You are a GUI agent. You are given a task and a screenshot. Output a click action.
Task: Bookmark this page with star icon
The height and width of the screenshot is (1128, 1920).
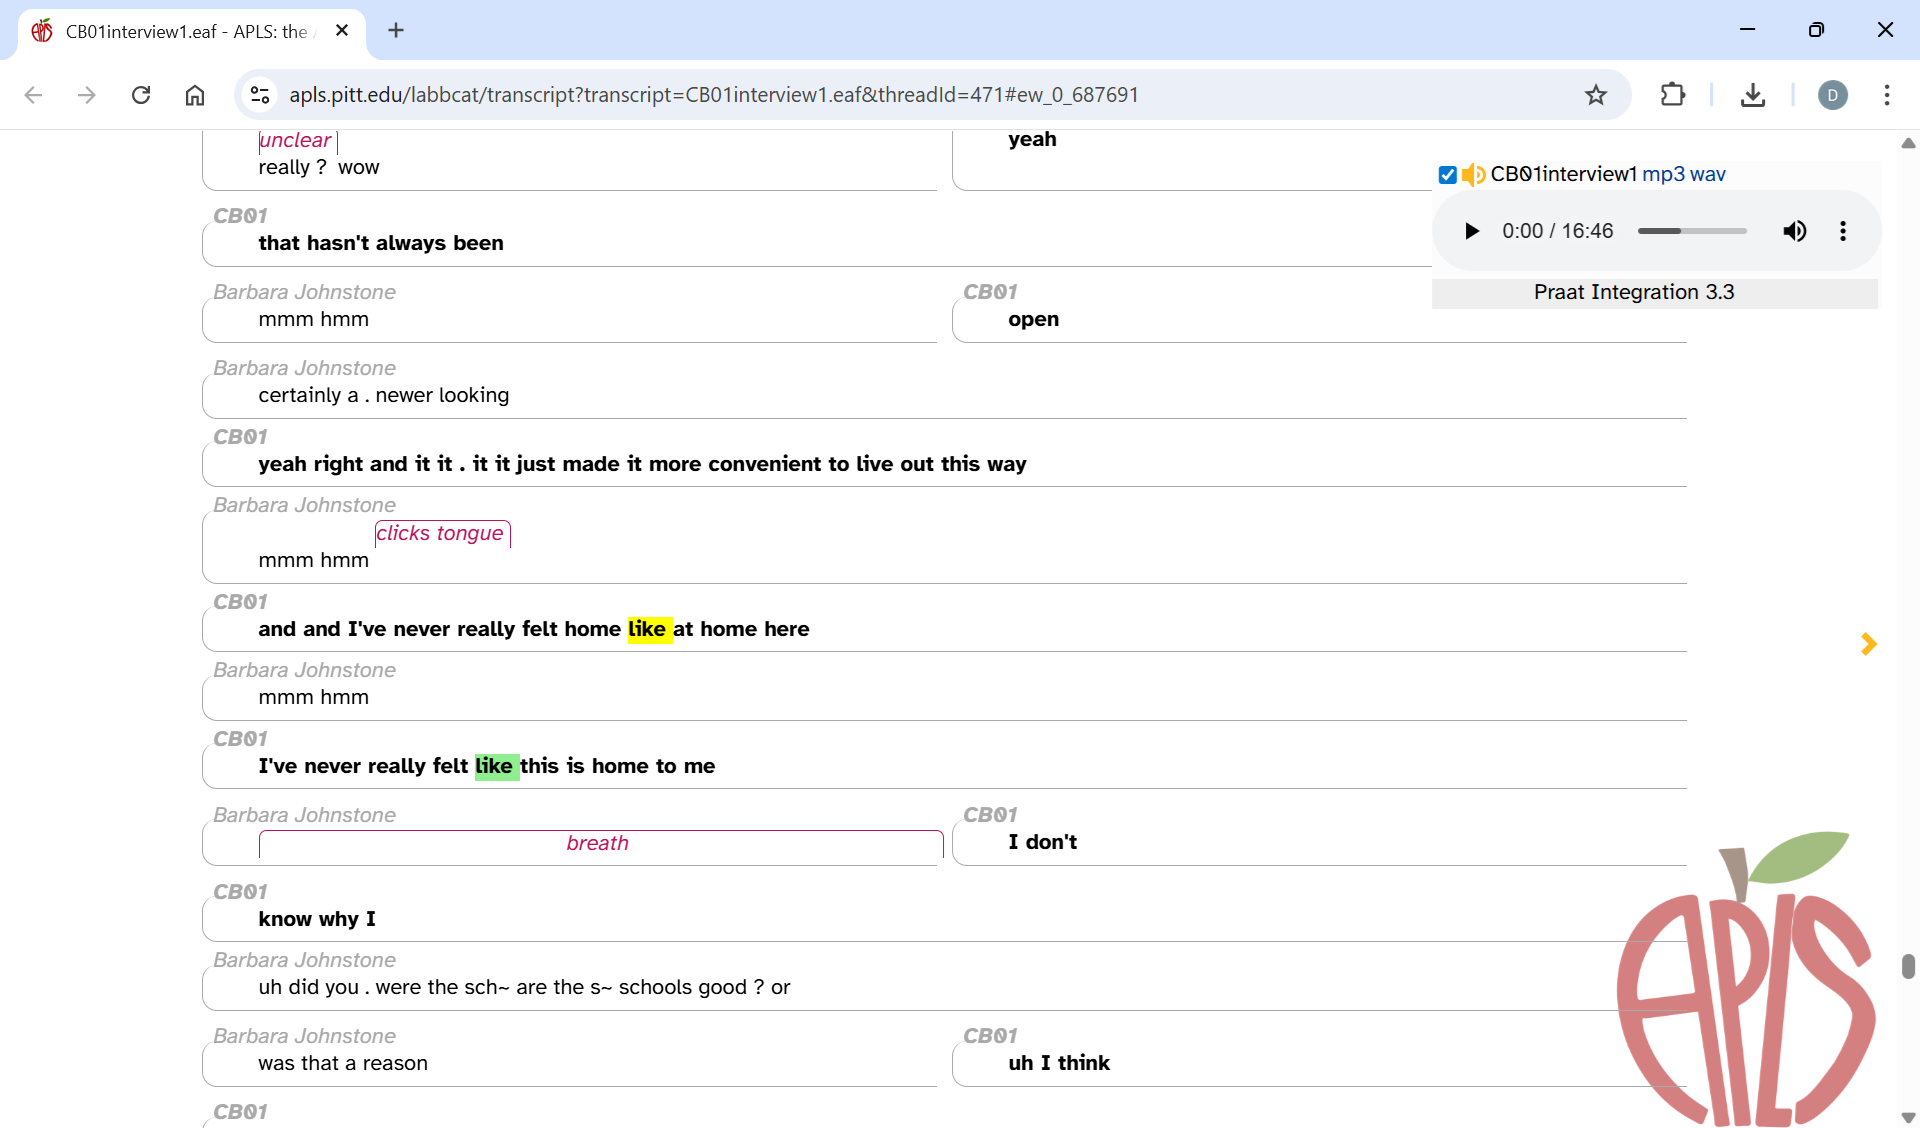pos(1596,95)
